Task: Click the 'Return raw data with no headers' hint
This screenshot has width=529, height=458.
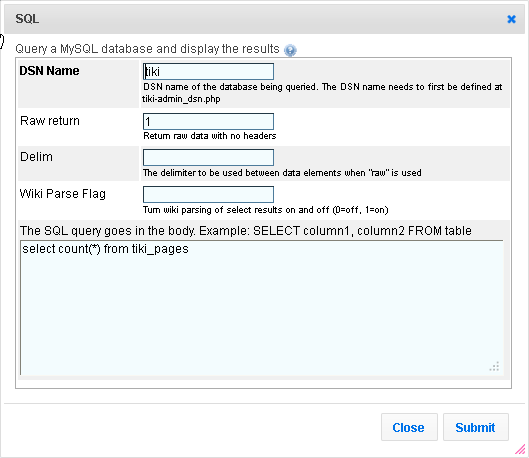Action: [x=210, y=136]
